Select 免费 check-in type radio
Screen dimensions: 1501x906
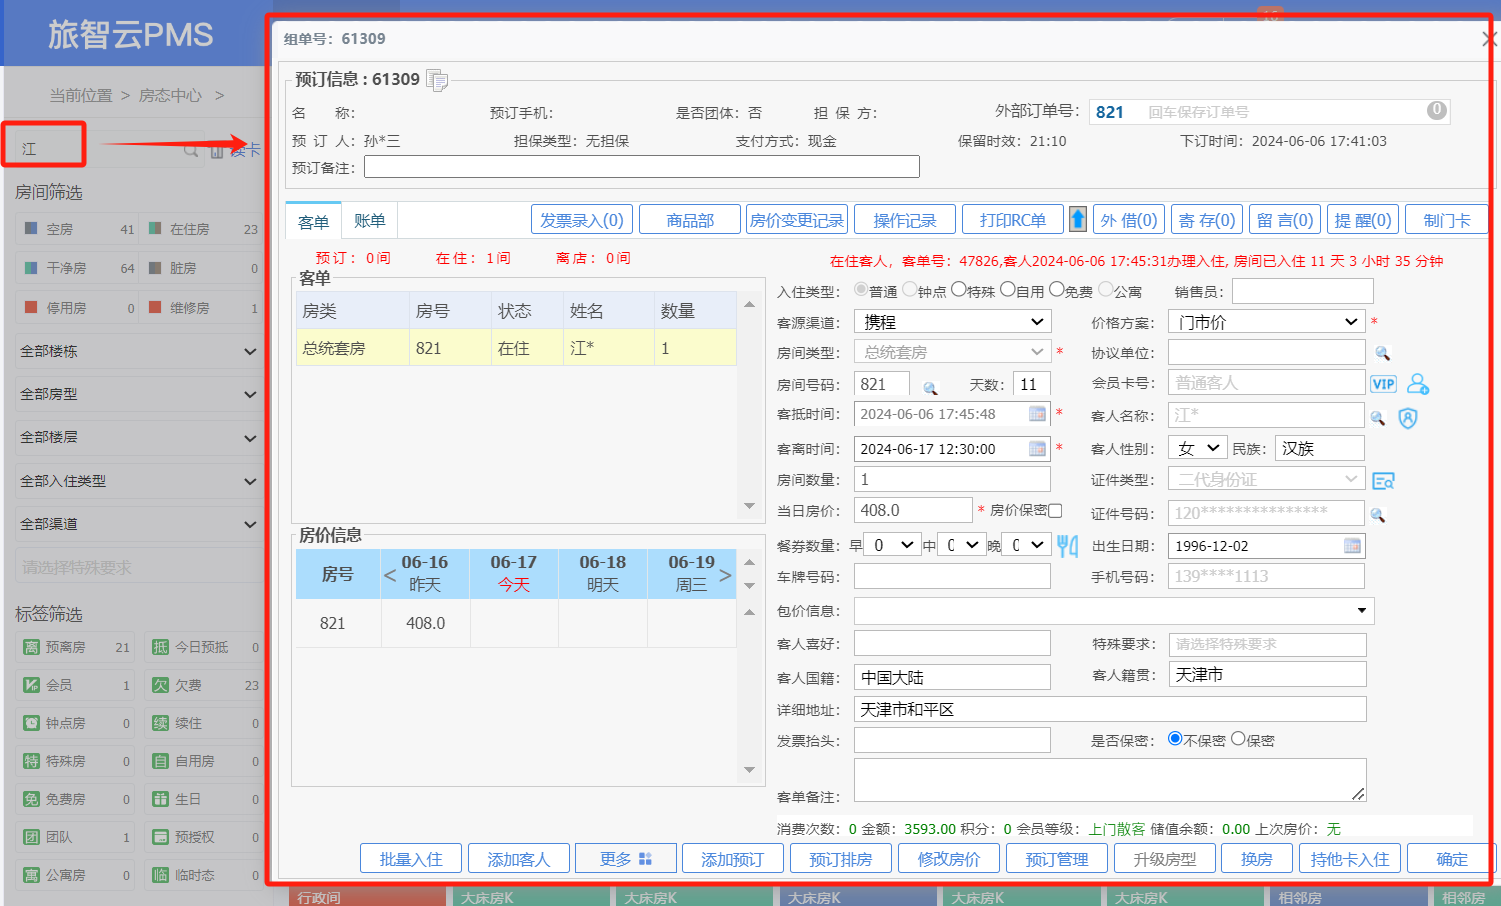1056,290
